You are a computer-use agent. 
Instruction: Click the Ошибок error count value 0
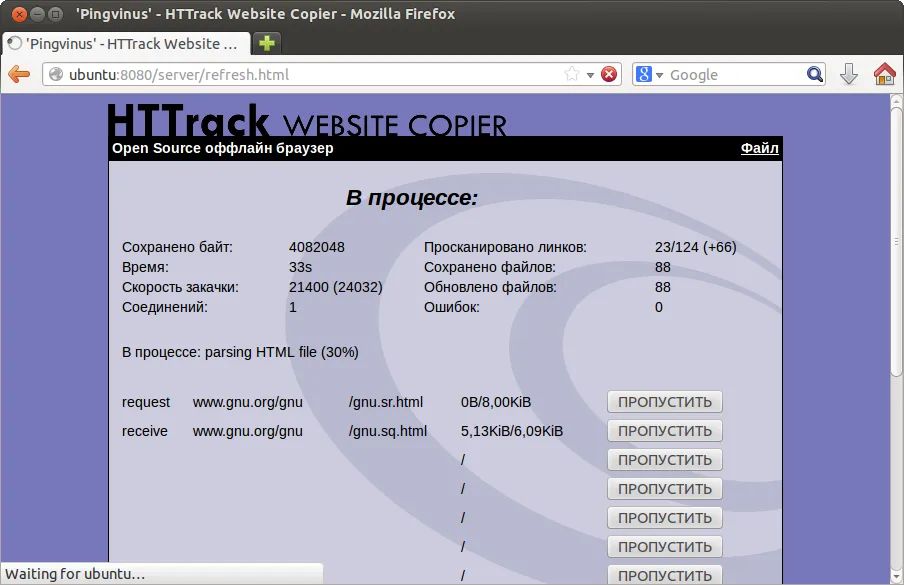click(659, 307)
